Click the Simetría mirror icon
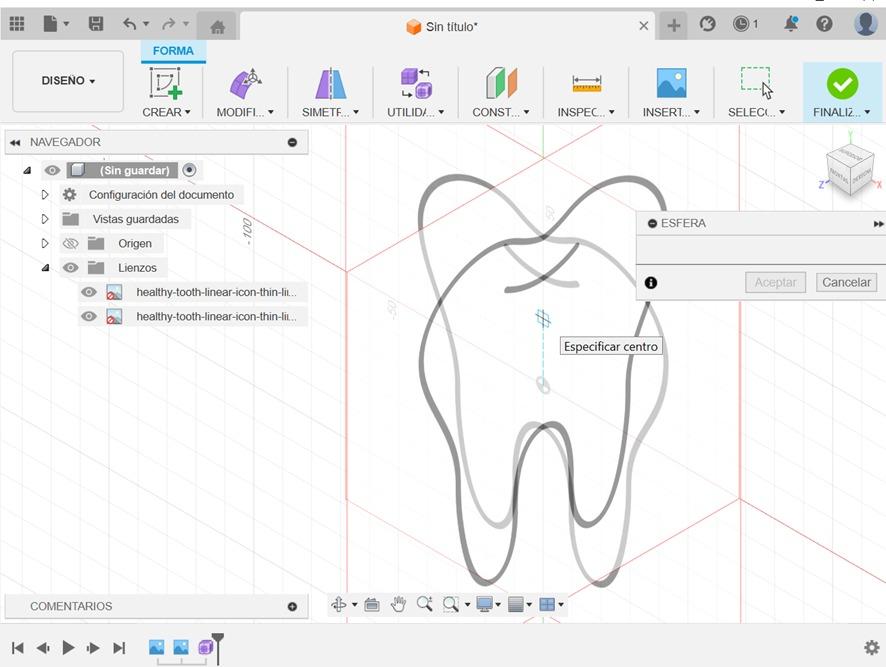Viewport: 886px width, 667px height. 331,84
